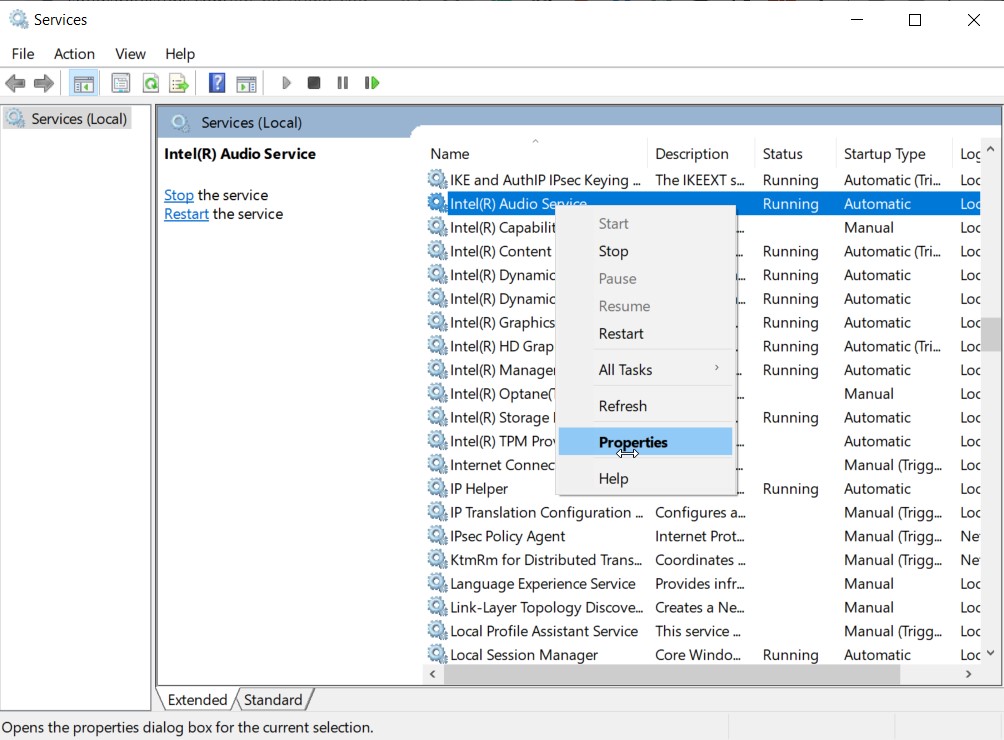Click the Stop the service link
This screenshot has height=740, width=1004.
178,195
